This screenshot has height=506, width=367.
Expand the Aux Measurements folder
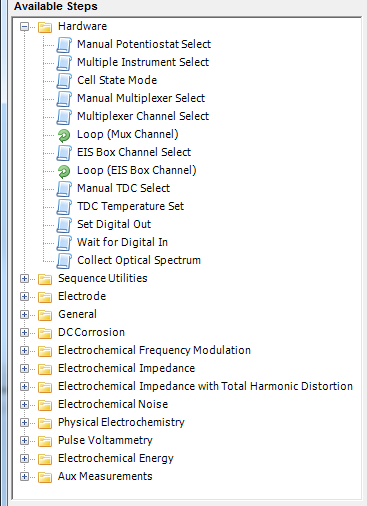24,477
